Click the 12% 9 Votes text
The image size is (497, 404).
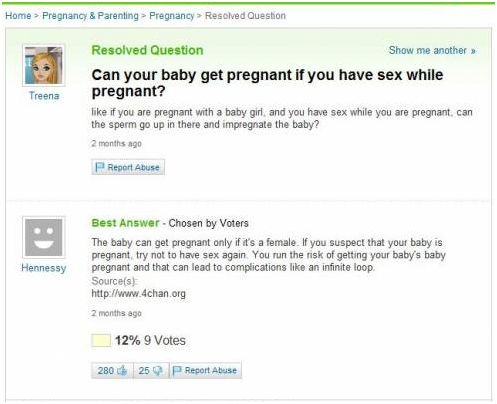tap(150, 341)
